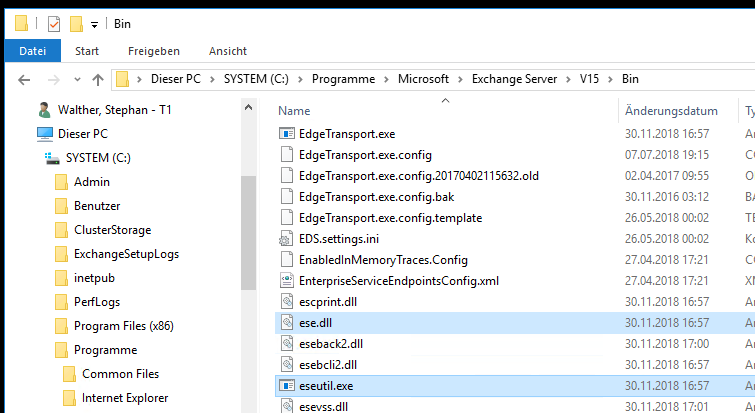
Task: Expand the chevron after Microsoft breadcrumb
Action: (460, 79)
